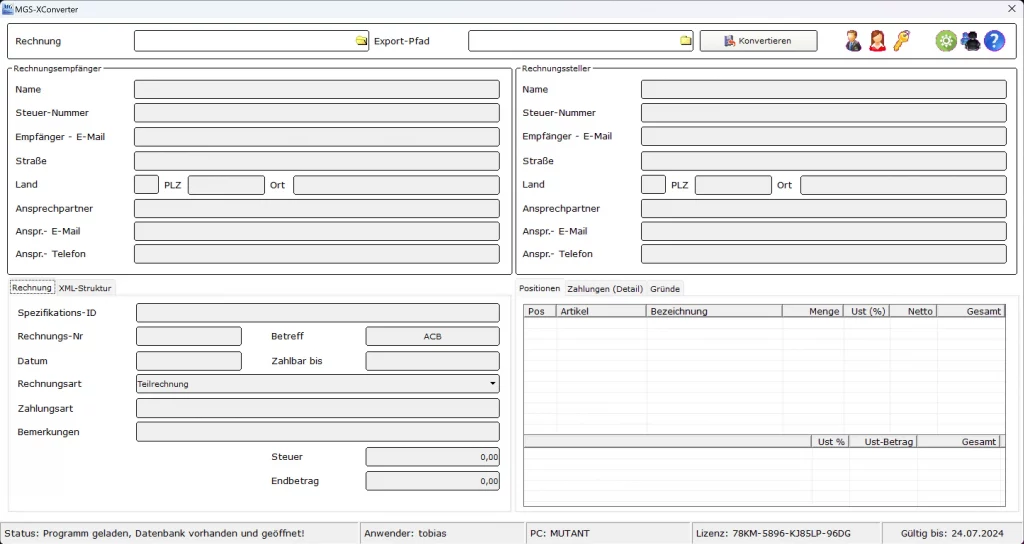
Task: Click the male user icon in suit
Action: coord(853,41)
